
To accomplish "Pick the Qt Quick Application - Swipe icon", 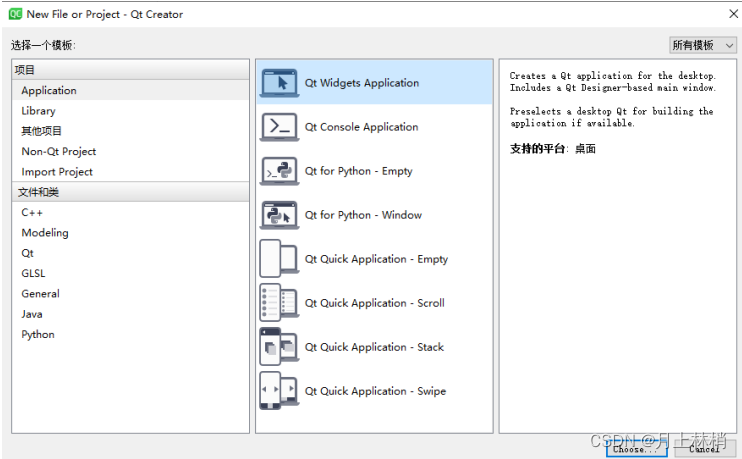I will (x=279, y=390).
